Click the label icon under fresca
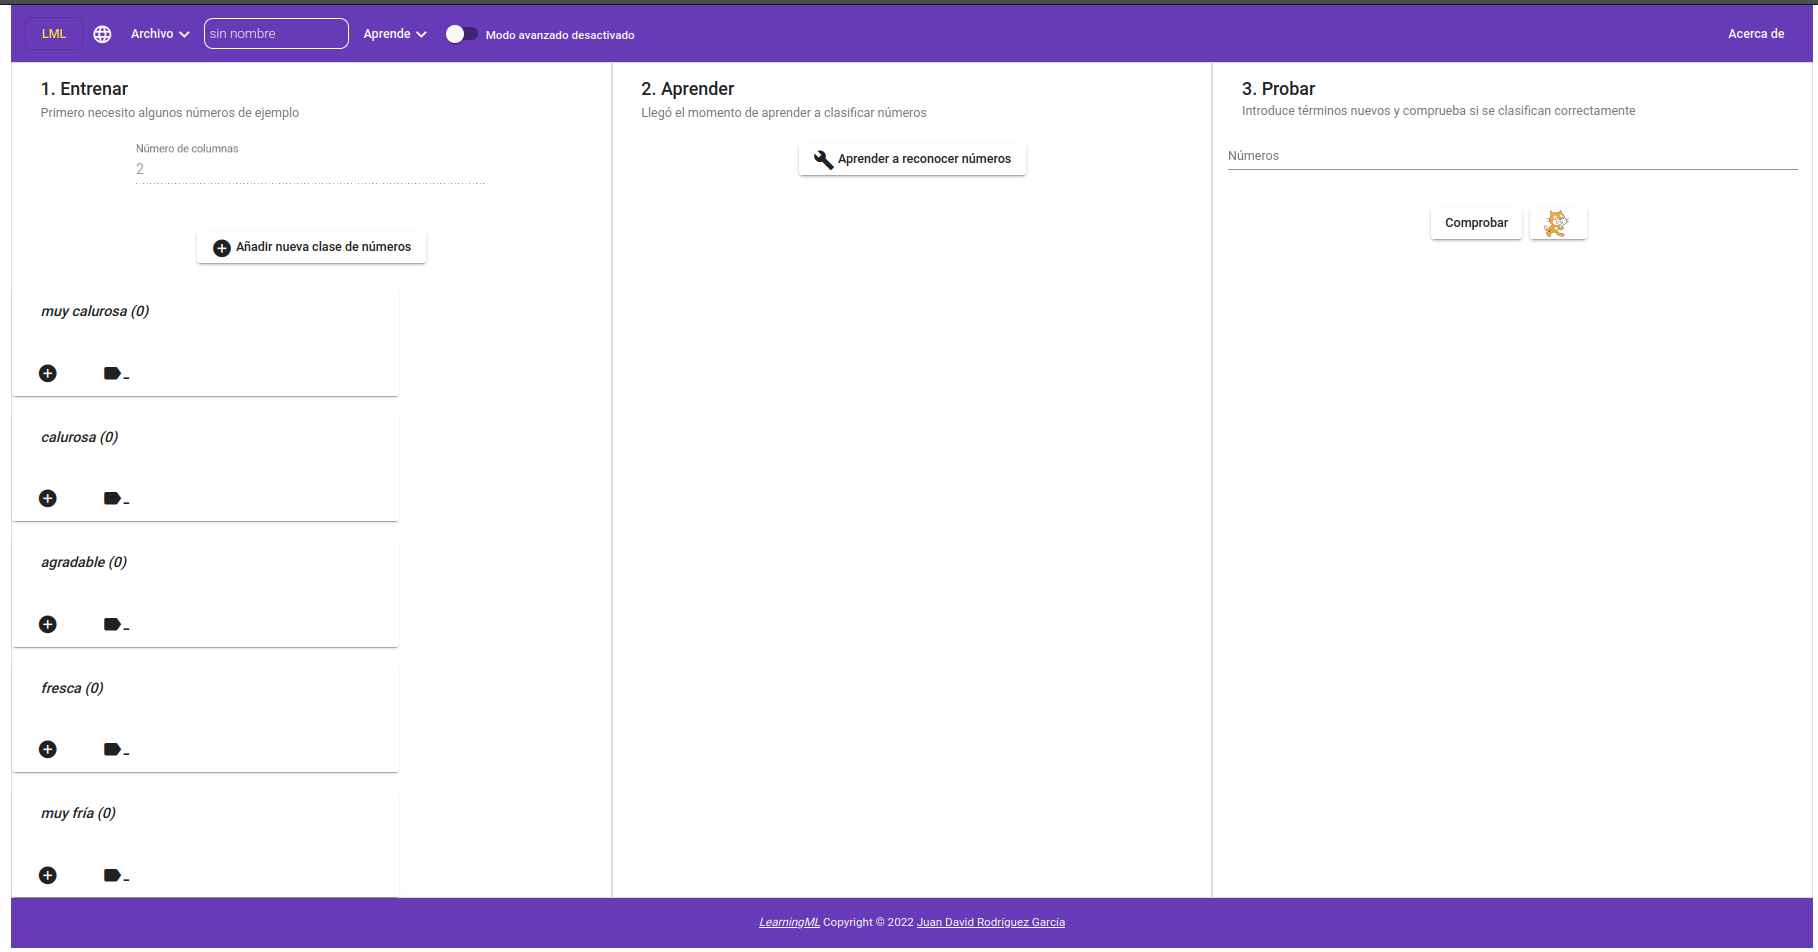Screen dimensions: 1818x952 (114, 750)
